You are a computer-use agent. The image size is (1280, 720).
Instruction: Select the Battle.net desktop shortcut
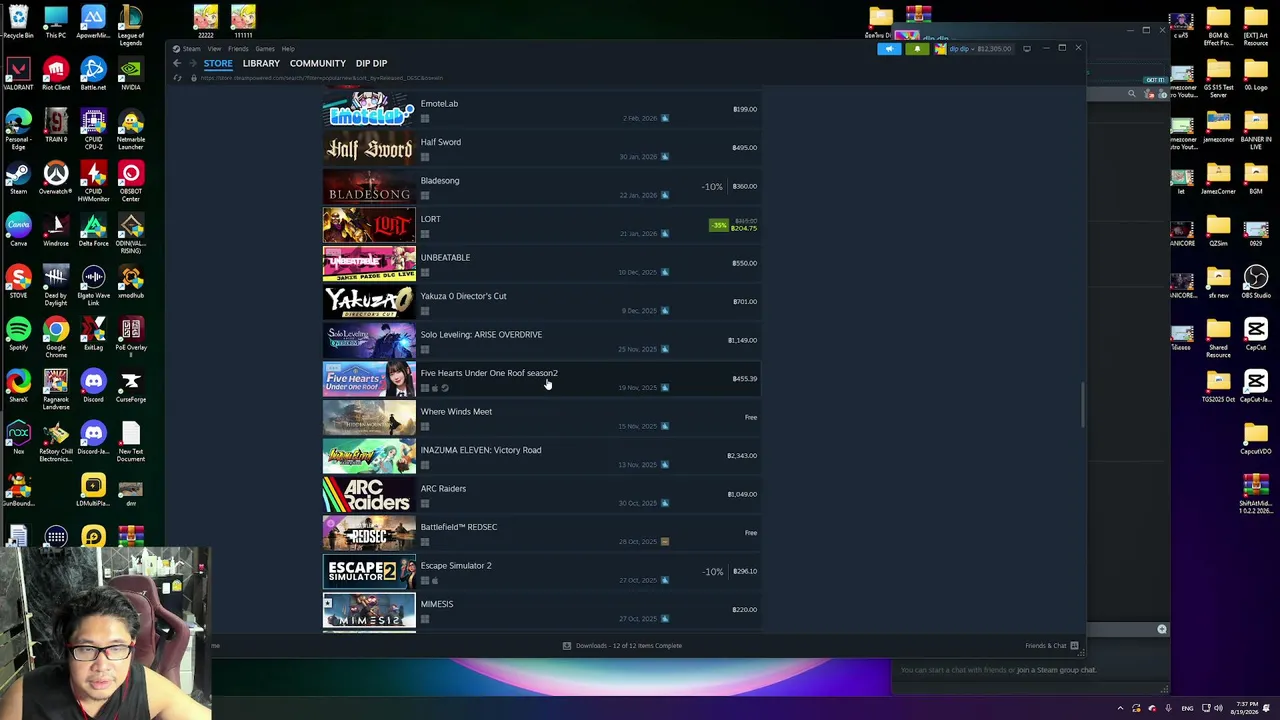pyautogui.click(x=93, y=75)
